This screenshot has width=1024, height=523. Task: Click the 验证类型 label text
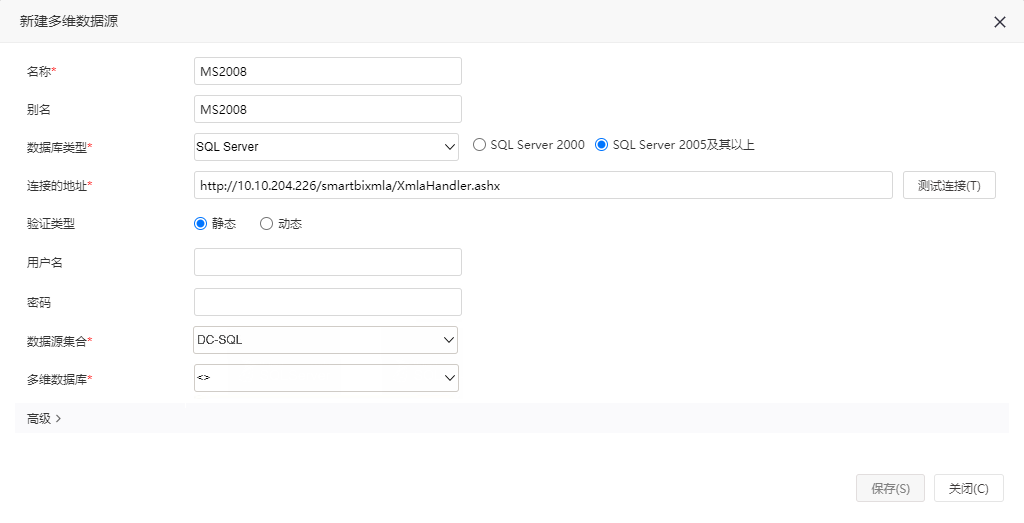(50, 224)
